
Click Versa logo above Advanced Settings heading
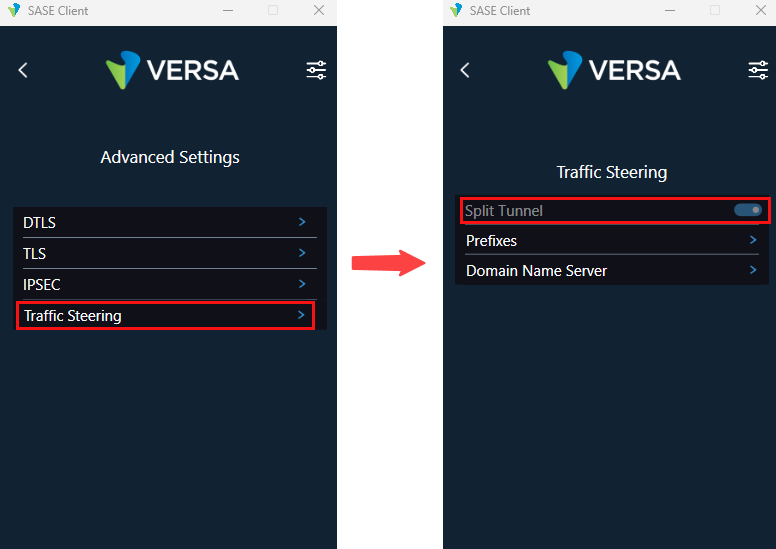tap(172, 70)
